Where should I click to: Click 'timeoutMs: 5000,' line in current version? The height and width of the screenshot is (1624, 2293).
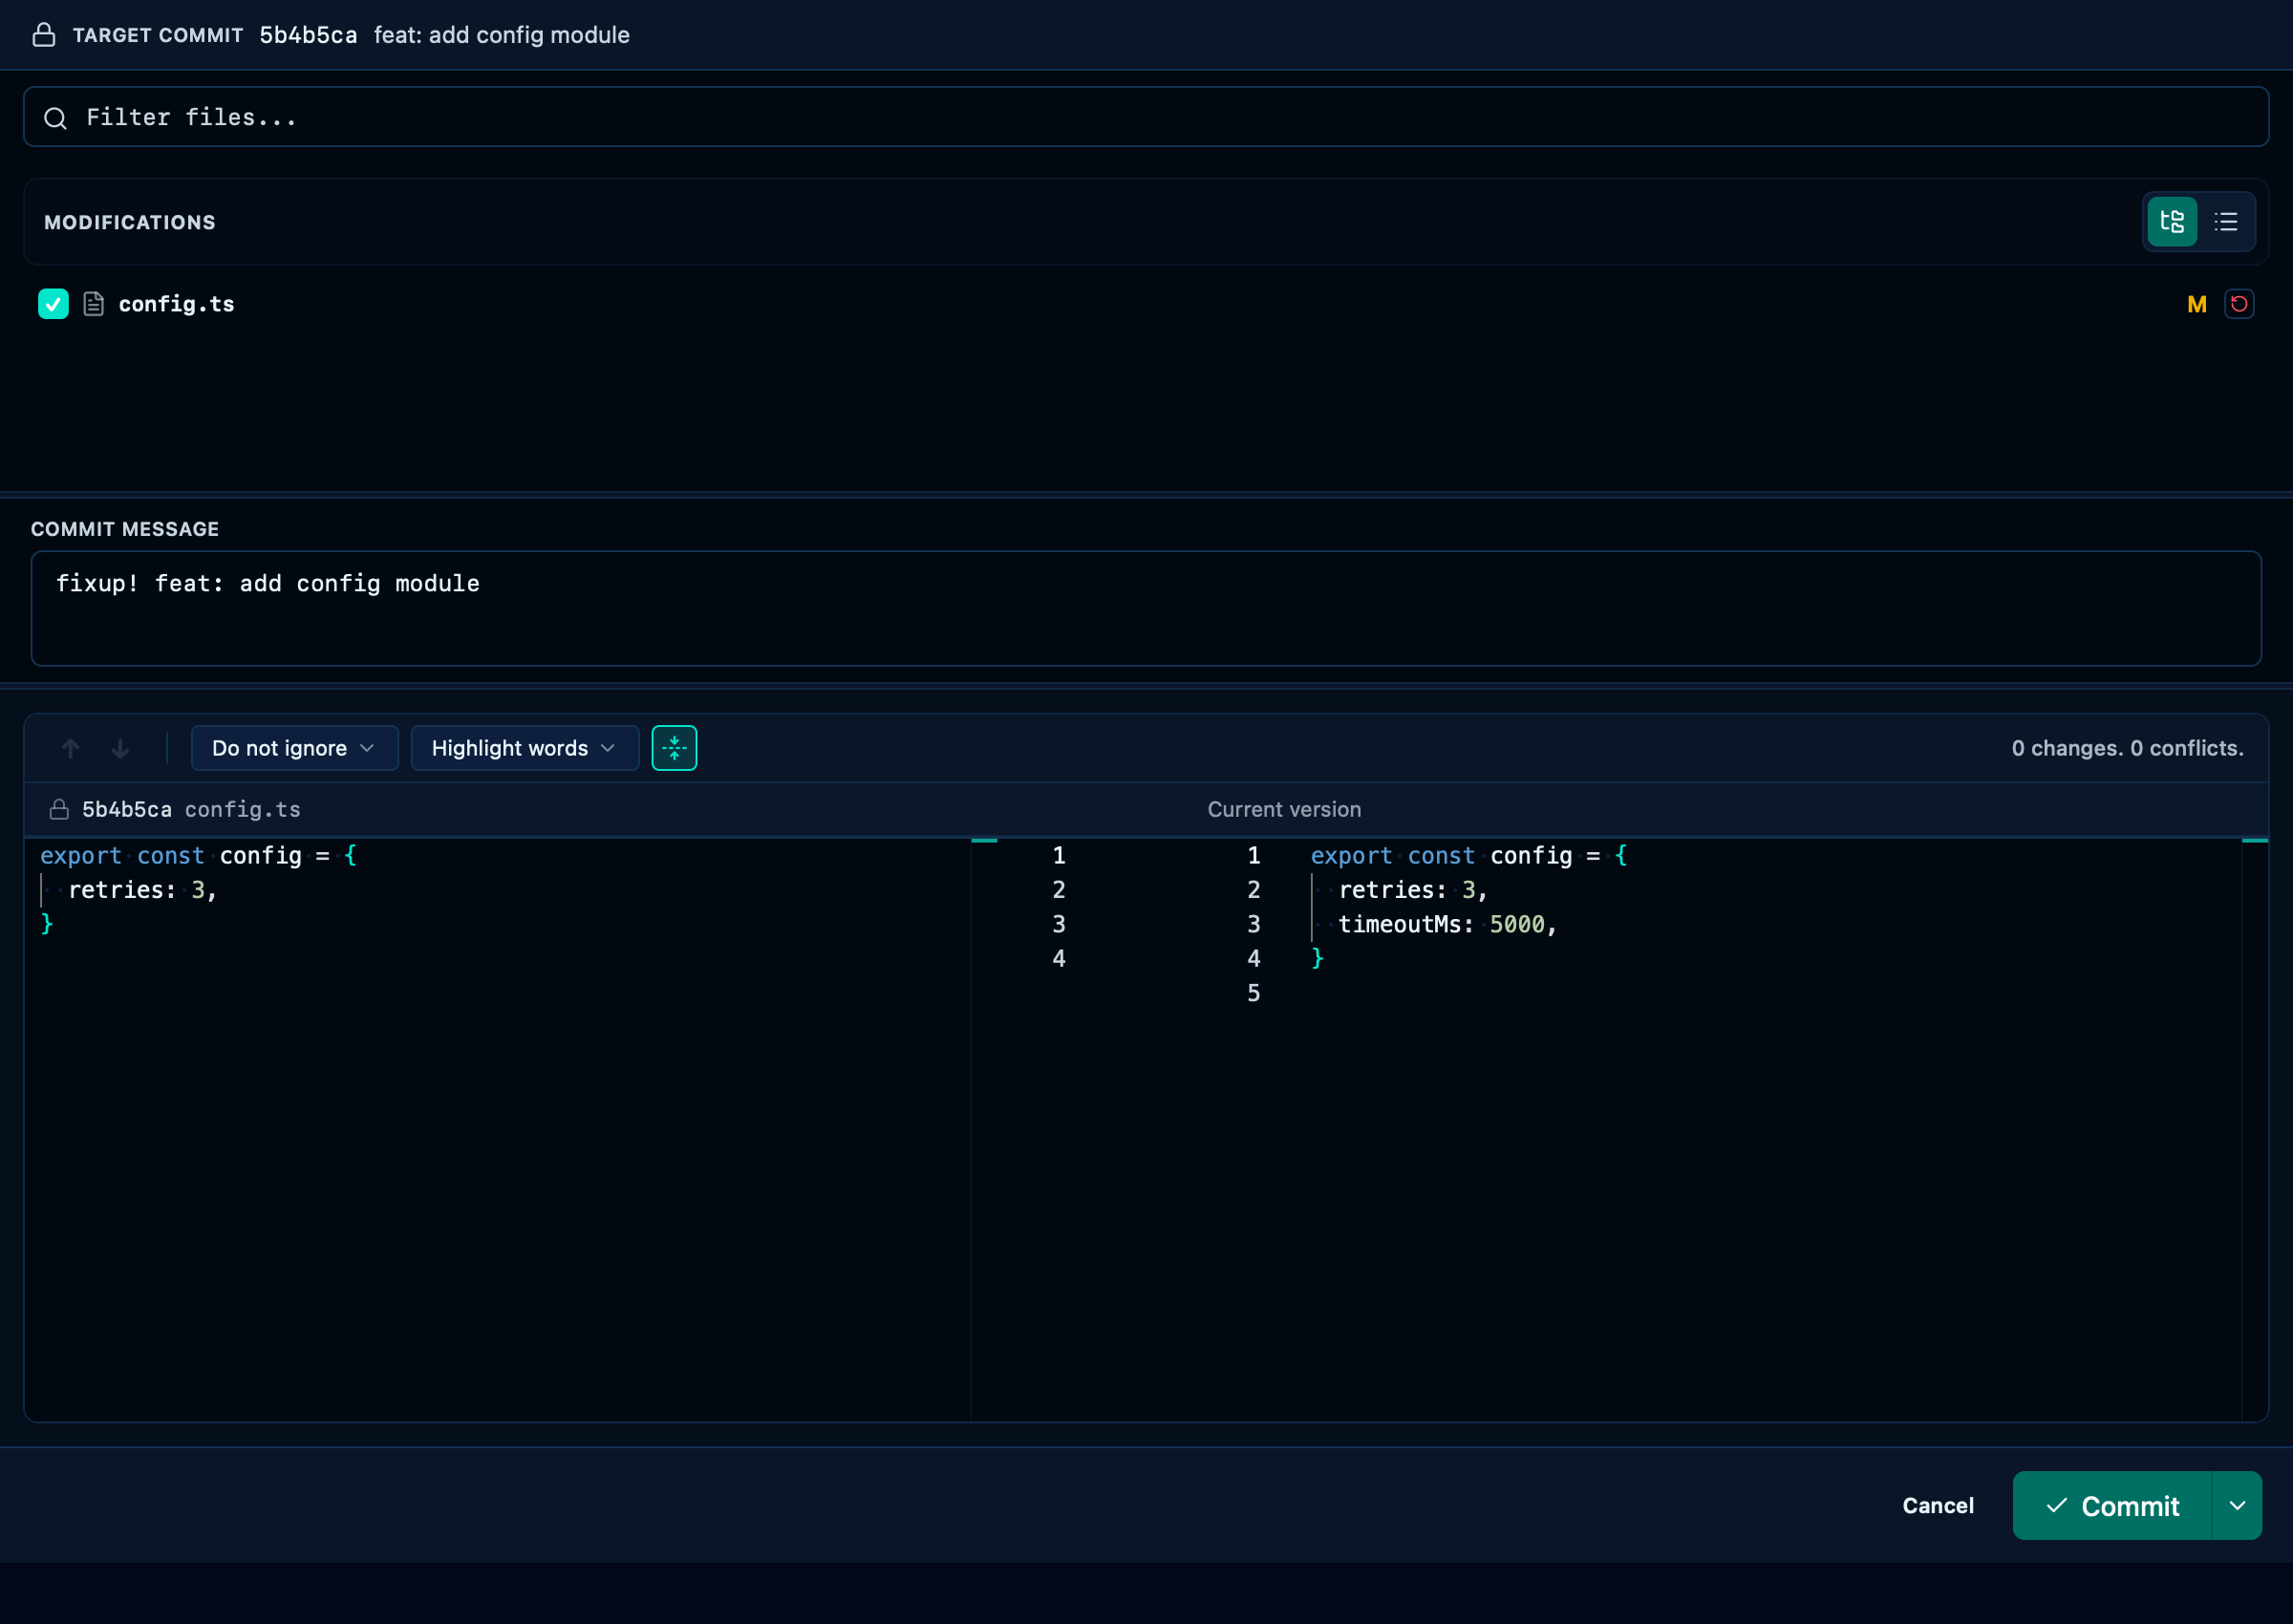(x=1448, y=924)
